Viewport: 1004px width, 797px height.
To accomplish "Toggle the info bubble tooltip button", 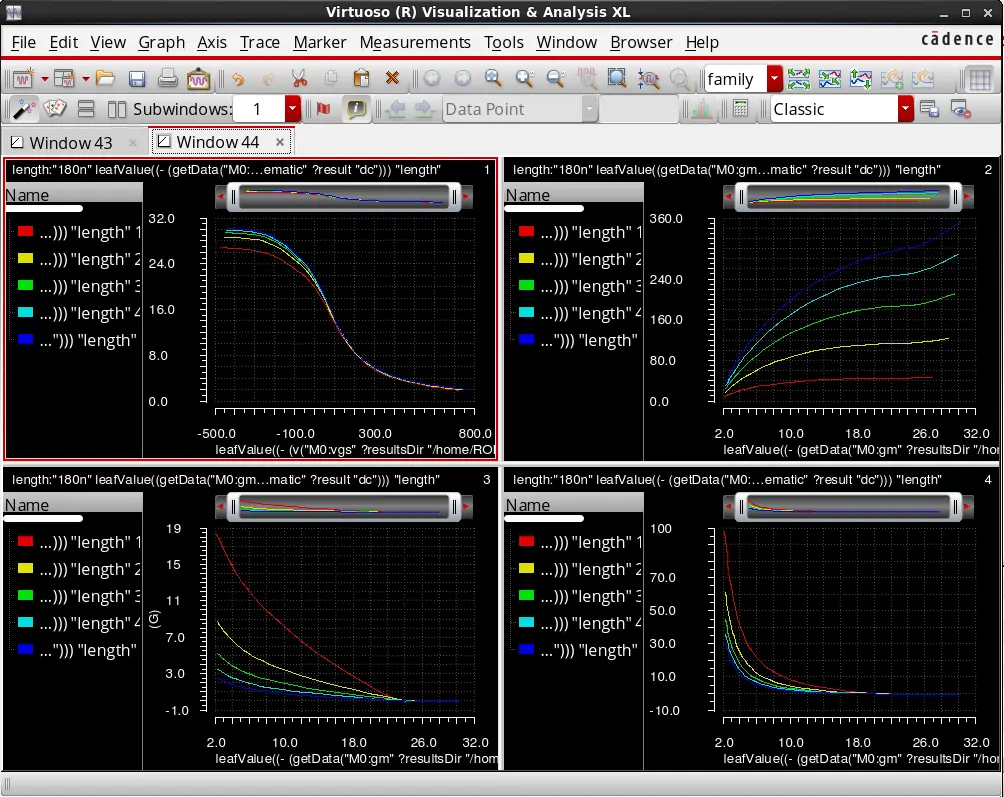I will click(x=356, y=109).
